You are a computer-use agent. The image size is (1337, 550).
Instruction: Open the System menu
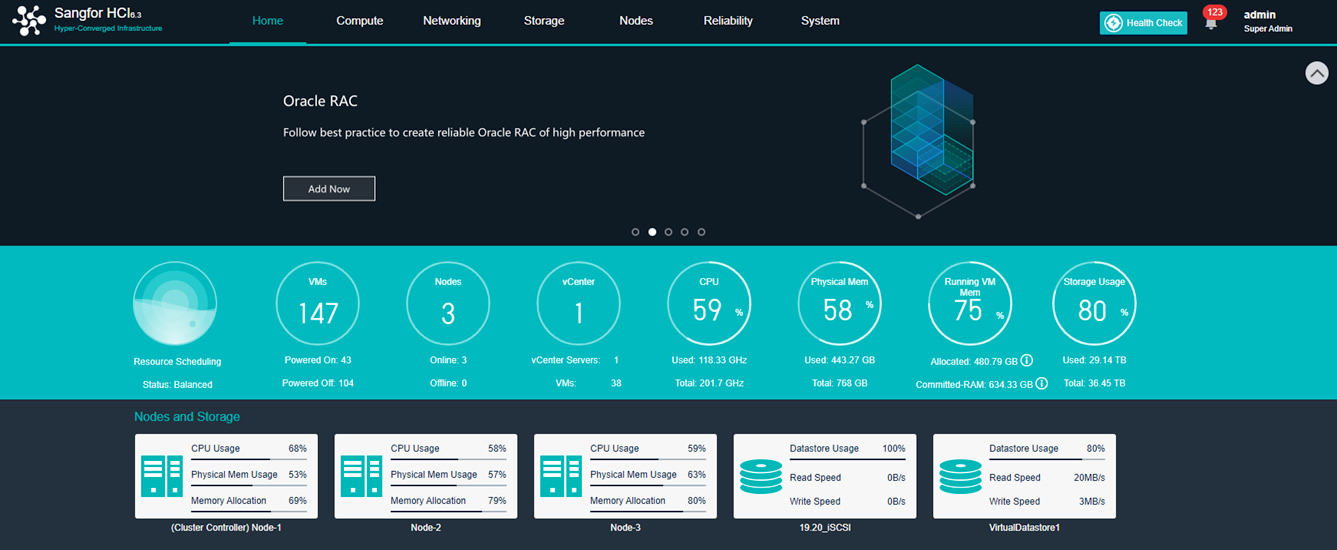pos(820,21)
